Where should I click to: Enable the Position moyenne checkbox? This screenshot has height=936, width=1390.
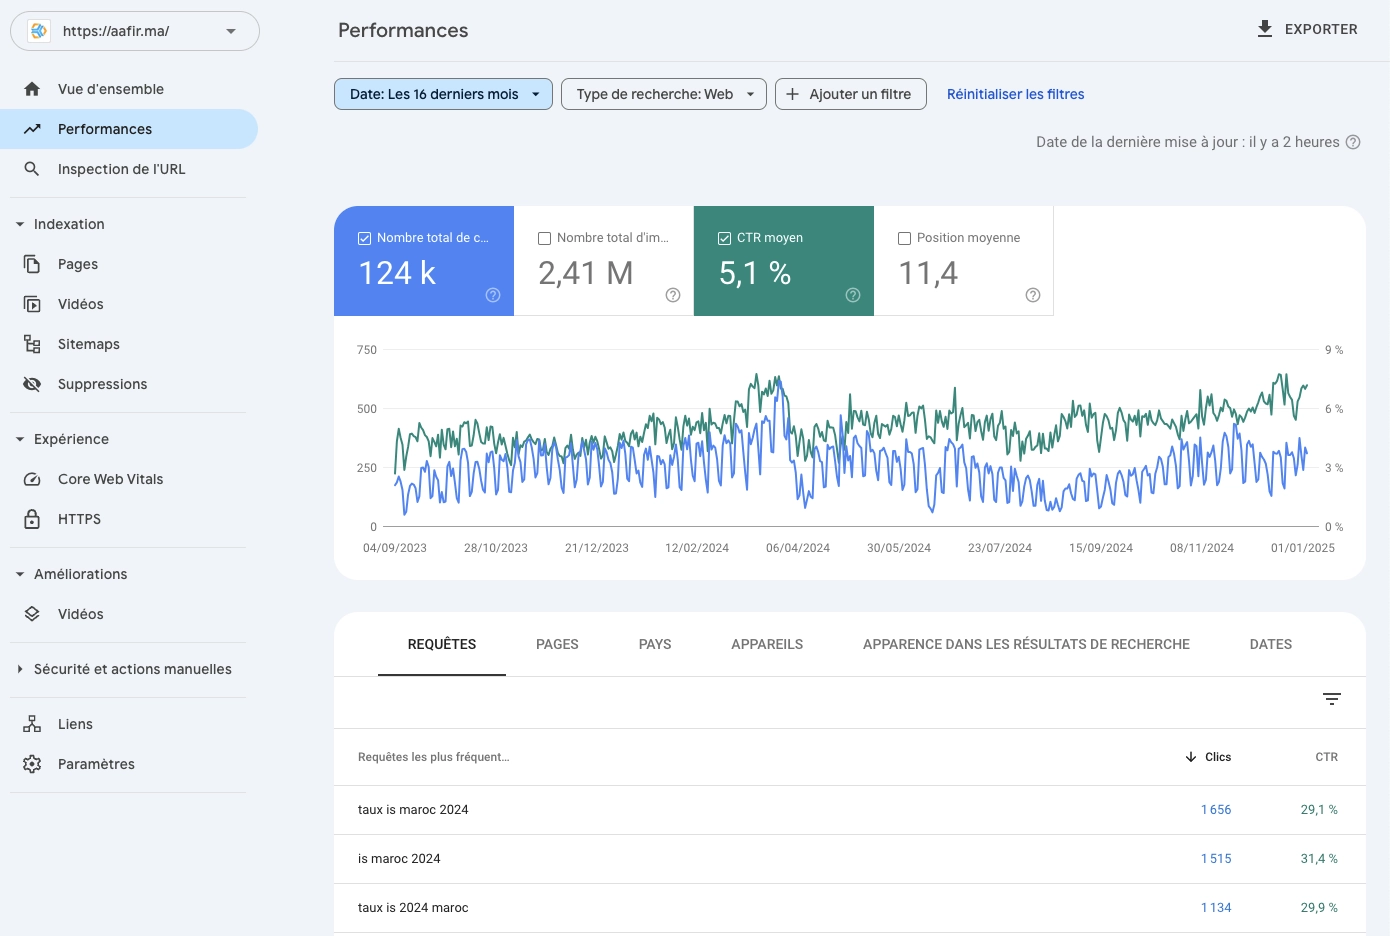coord(905,238)
